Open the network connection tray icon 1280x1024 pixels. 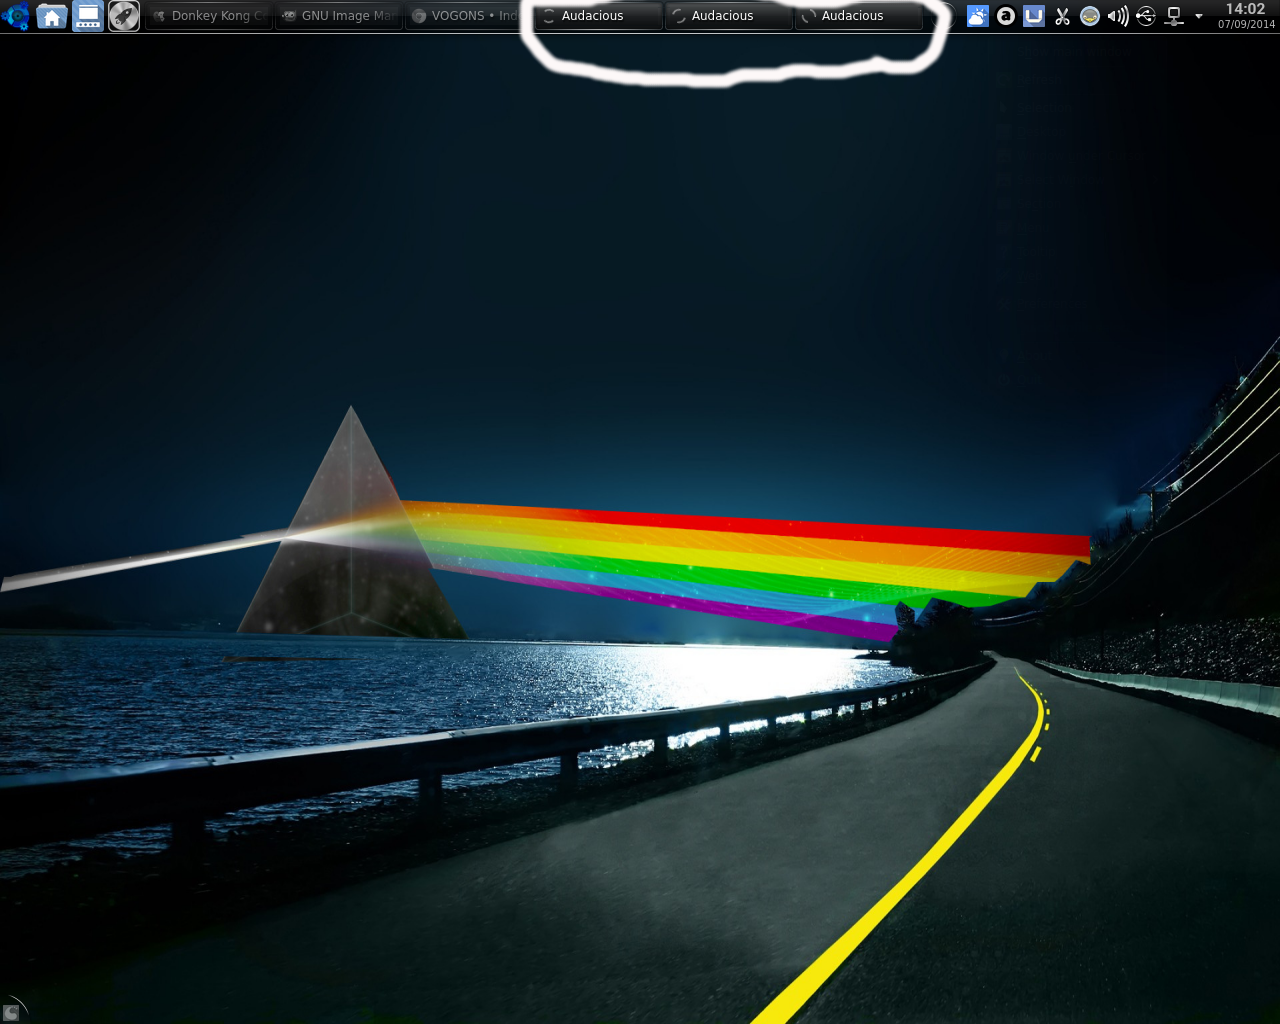click(x=1174, y=16)
